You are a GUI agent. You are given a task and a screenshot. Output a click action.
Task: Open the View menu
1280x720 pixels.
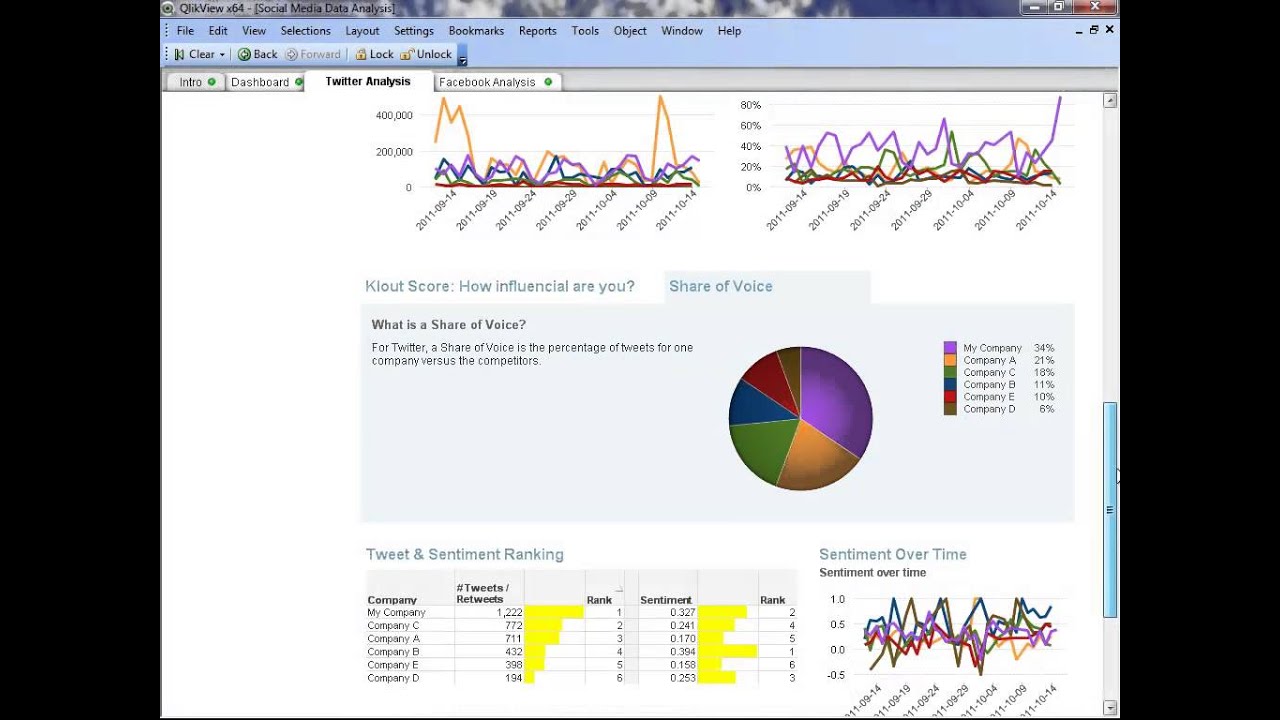point(254,31)
